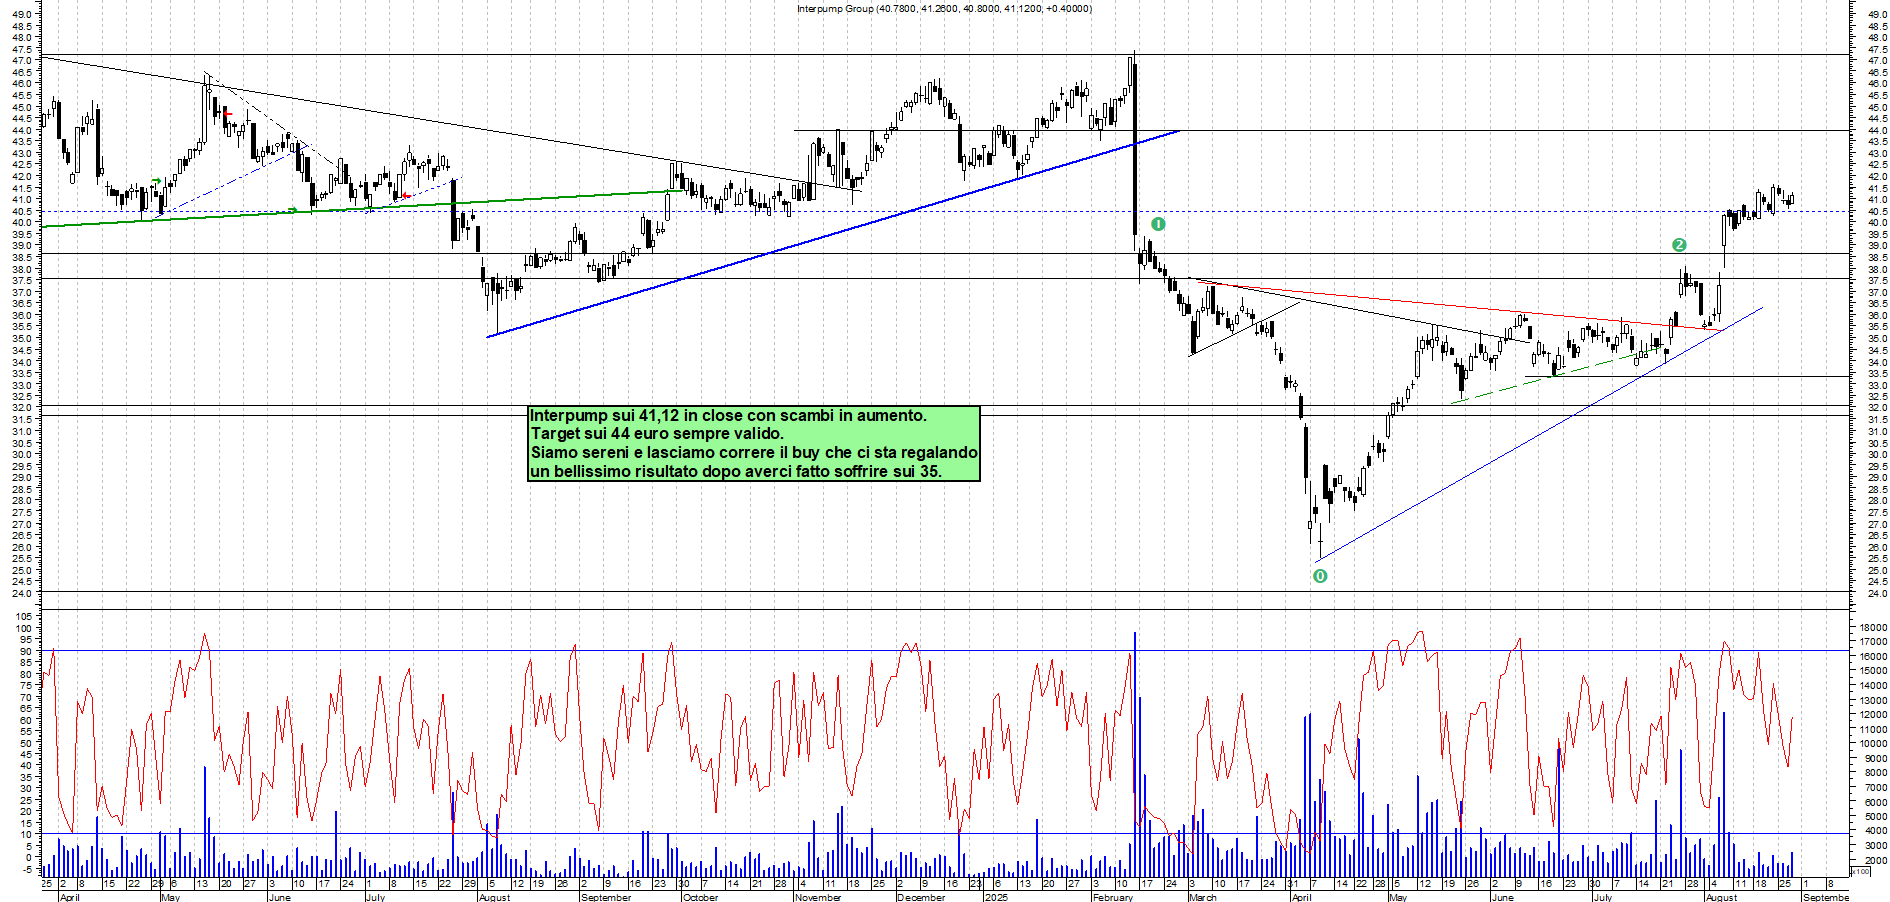Click the March month label
The height and width of the screenshot is (902, 1890).
(x=1203, y=897)
